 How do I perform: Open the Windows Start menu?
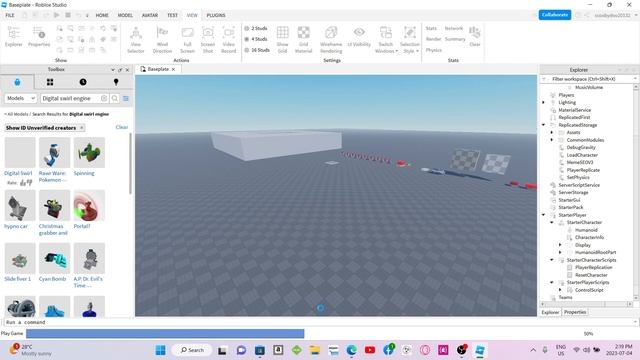tap(161, 350)
